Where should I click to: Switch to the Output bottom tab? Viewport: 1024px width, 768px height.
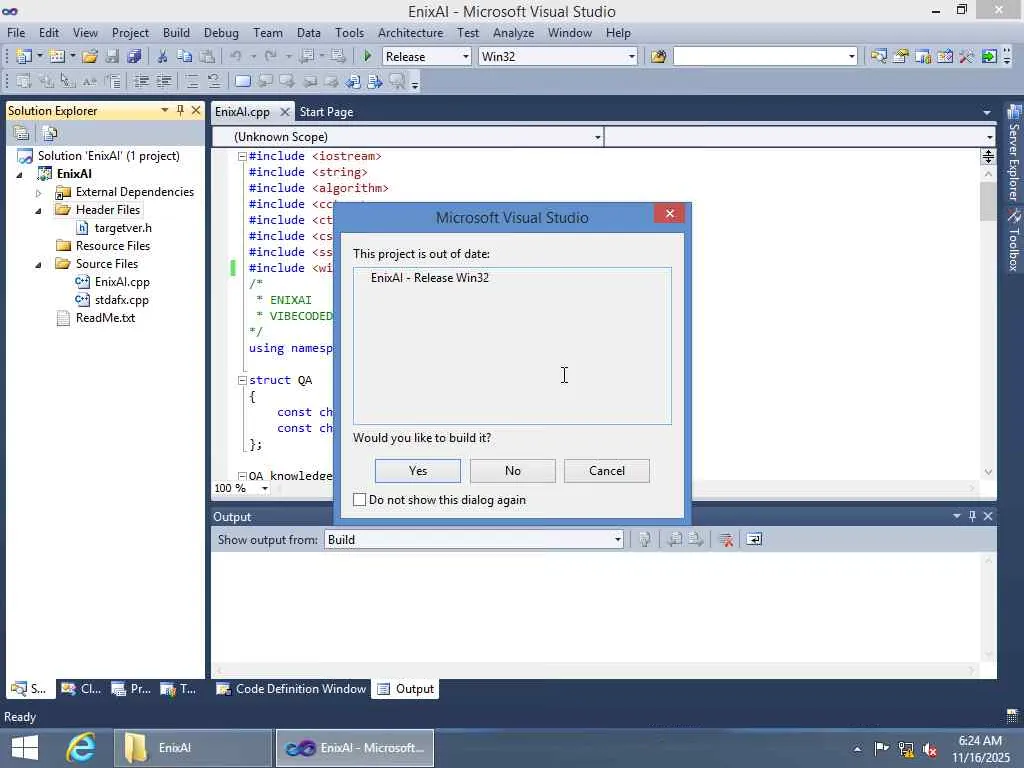tap(406, 689)
